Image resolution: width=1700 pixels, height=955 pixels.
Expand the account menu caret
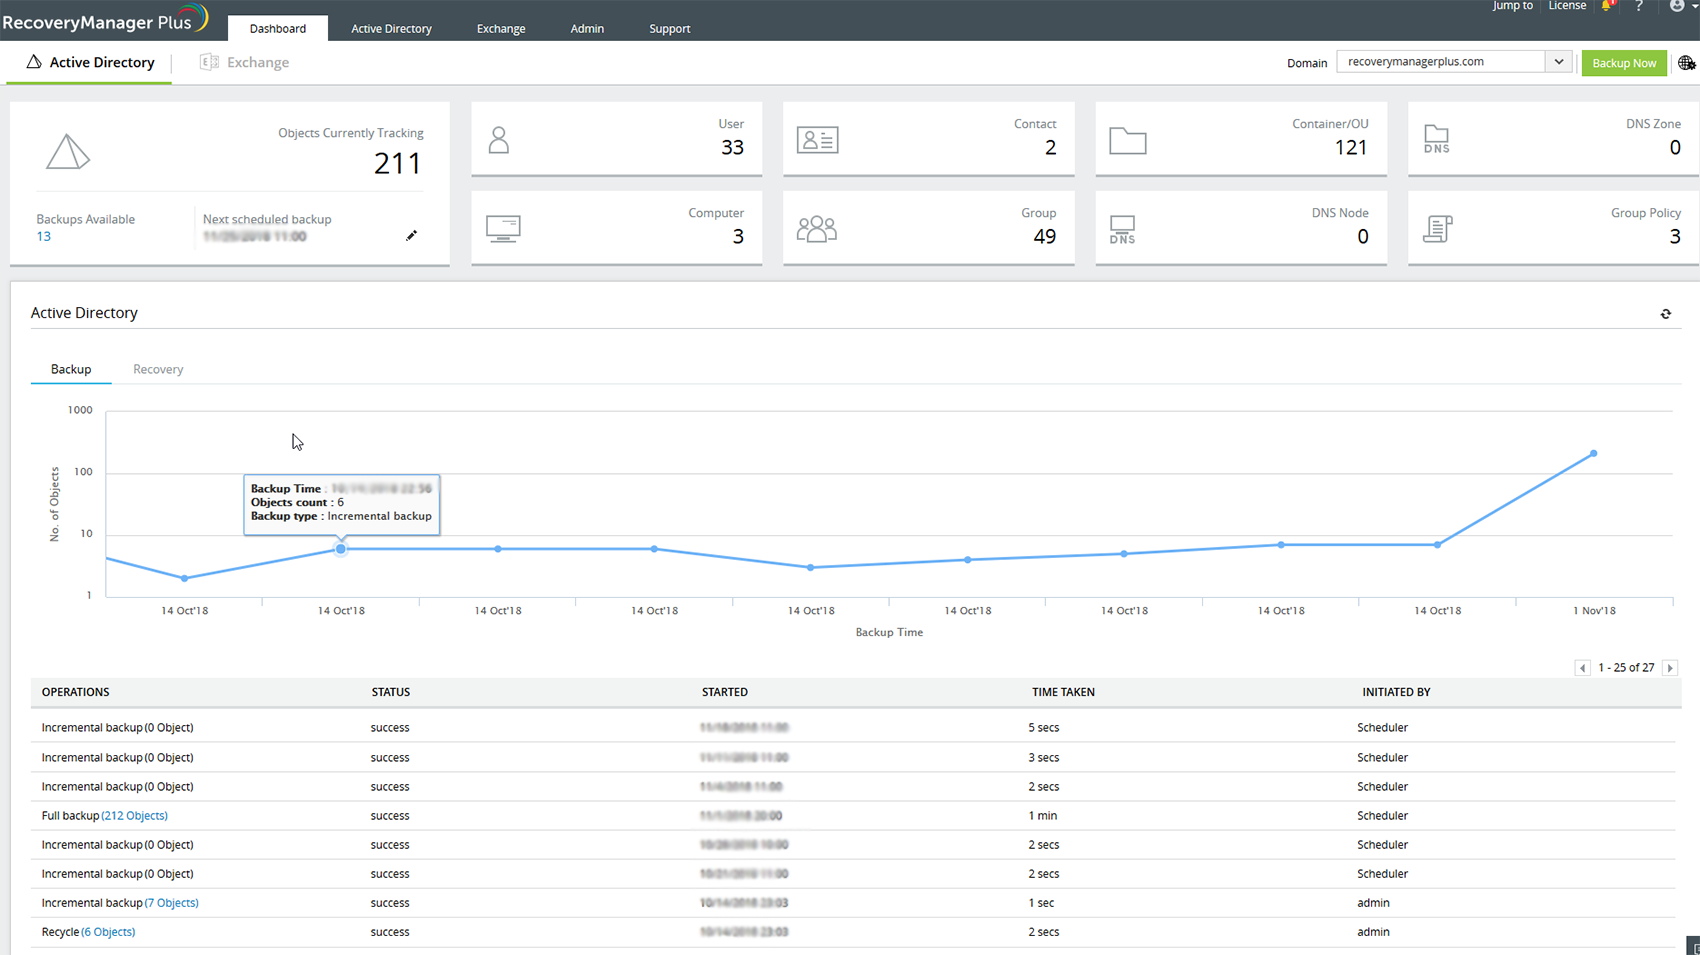[1695, 6]
